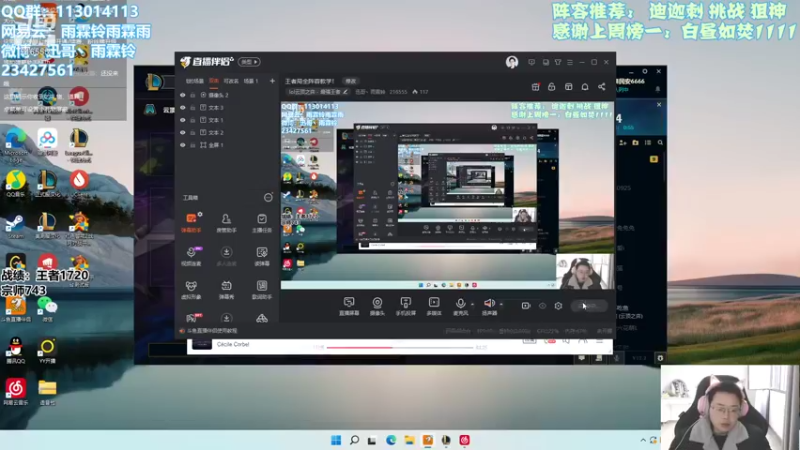
Task: Click the record video icon in bottom bar
Action: coord(526,306)
